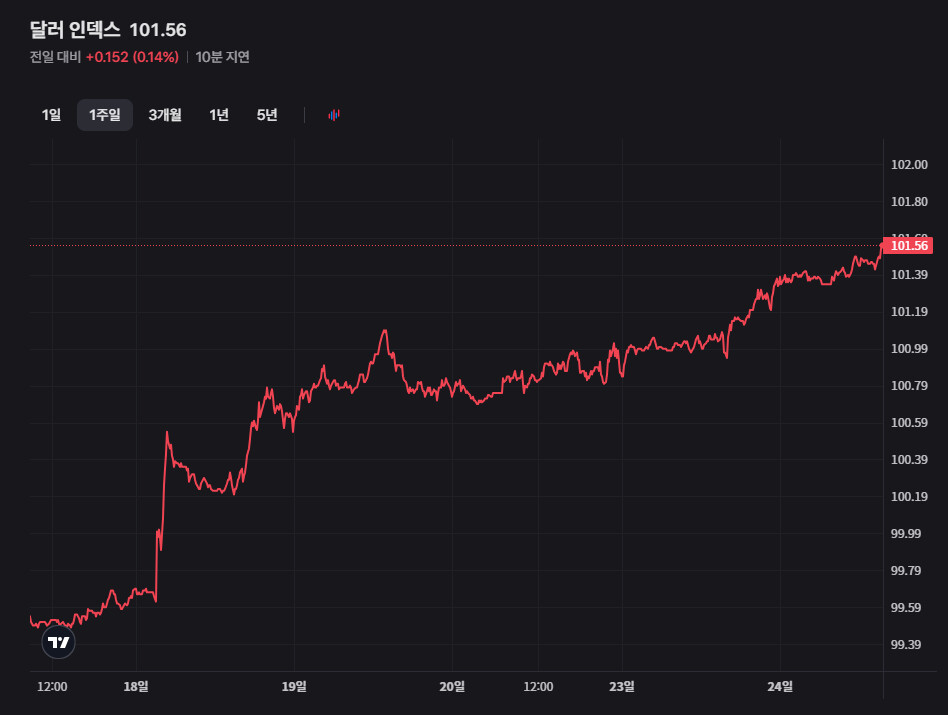
Task: Click the 100.19 price axis label
Action: pyautogui.click(x=909, y=496)
